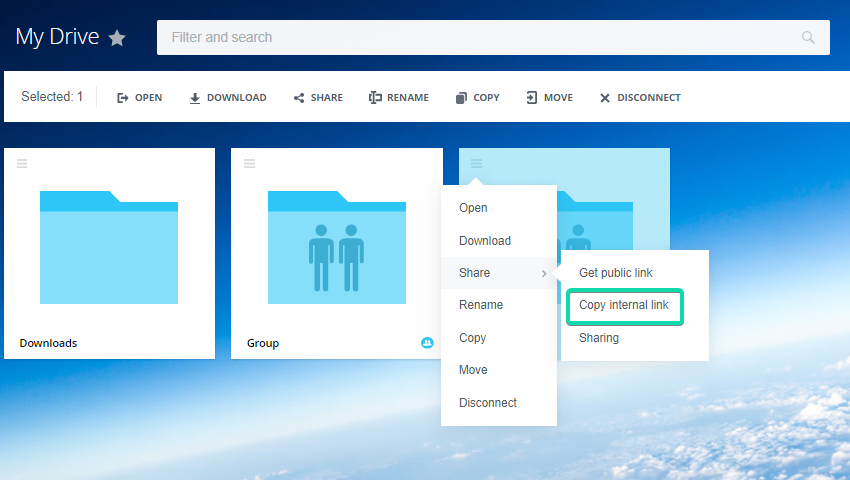Click the Rename toolbar button

pyautogui.click(x=398, y=98)
